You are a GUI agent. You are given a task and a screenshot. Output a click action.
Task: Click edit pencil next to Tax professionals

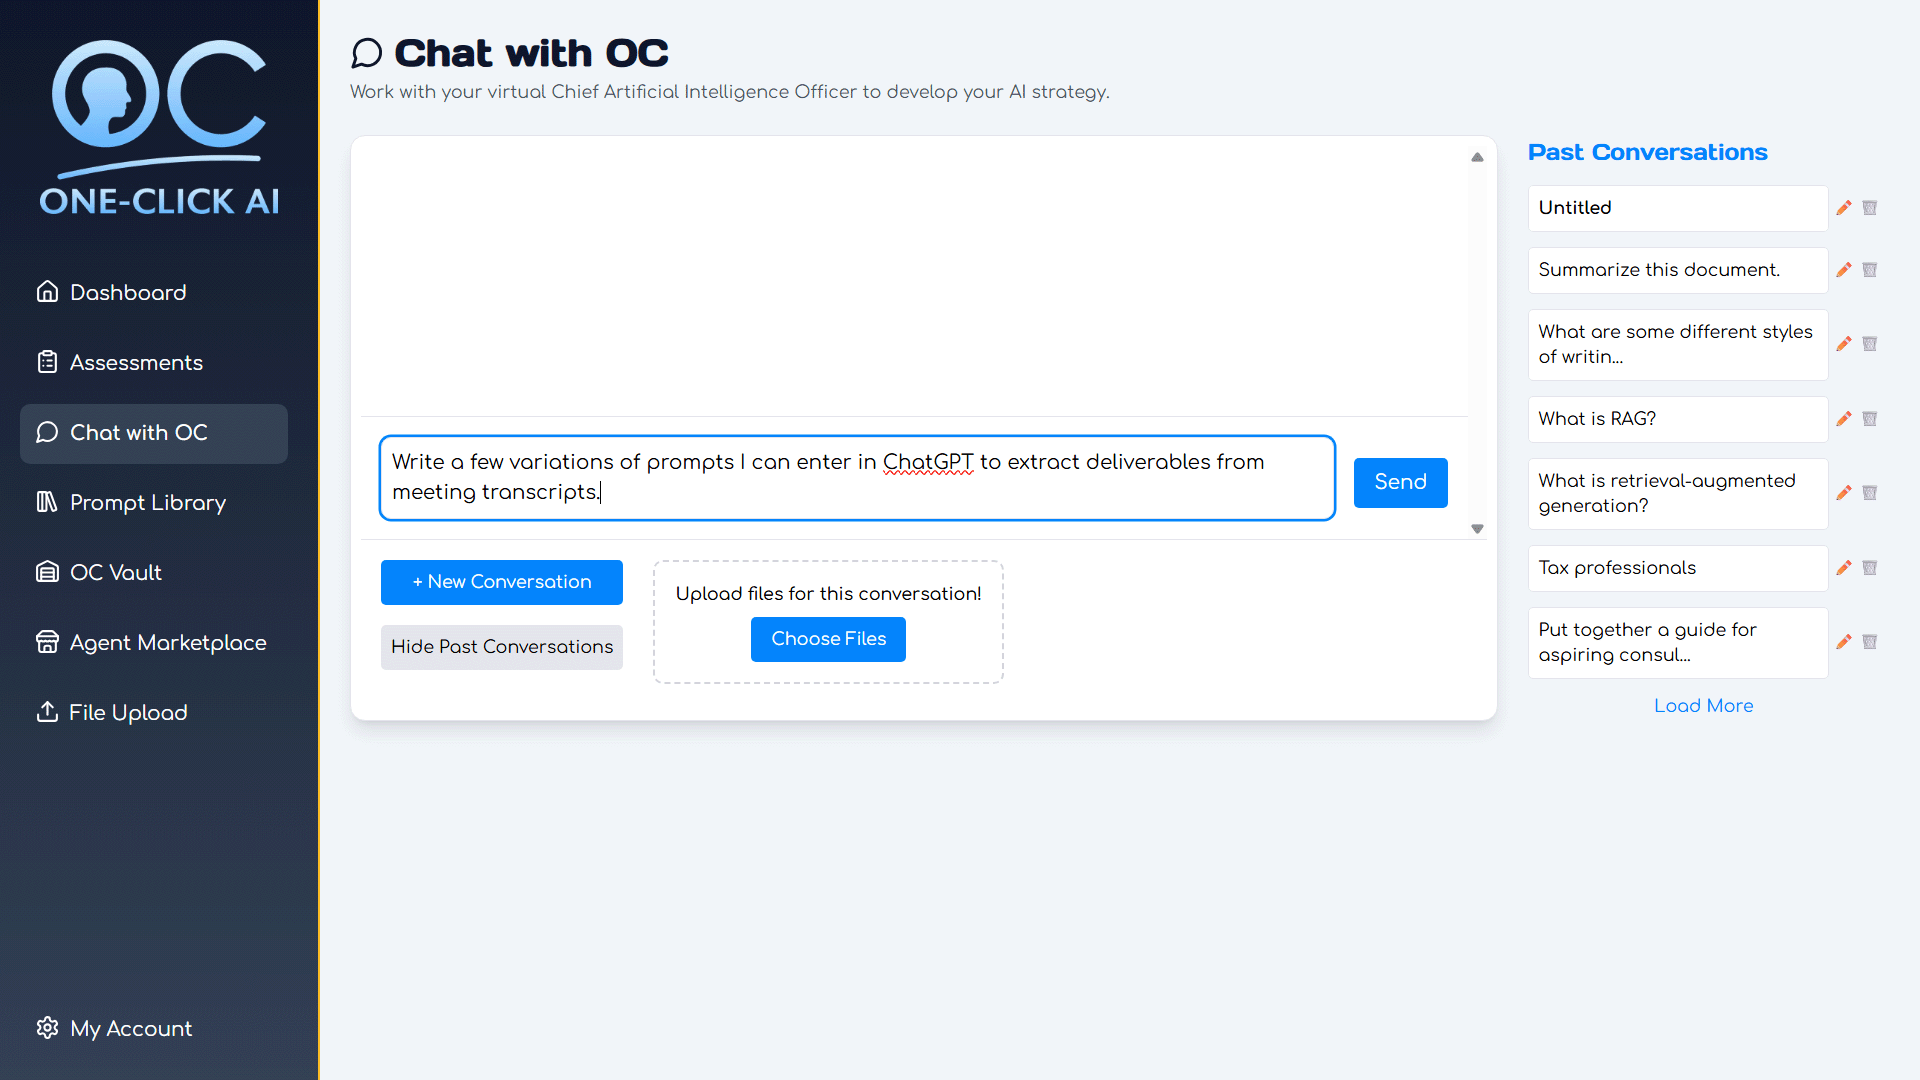coord(1844,568)
